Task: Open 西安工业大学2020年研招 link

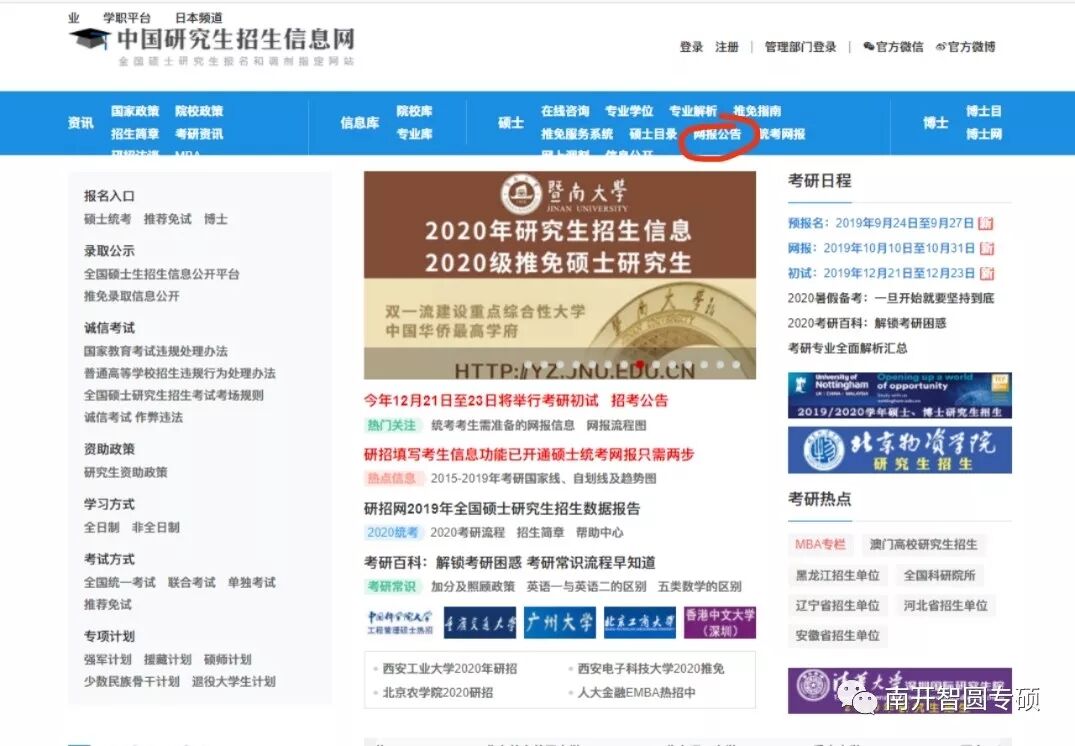Action: (x=450, y=669)
